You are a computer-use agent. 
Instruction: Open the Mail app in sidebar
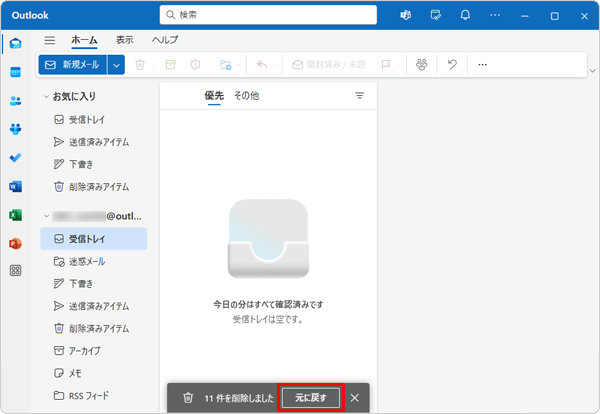15,44
